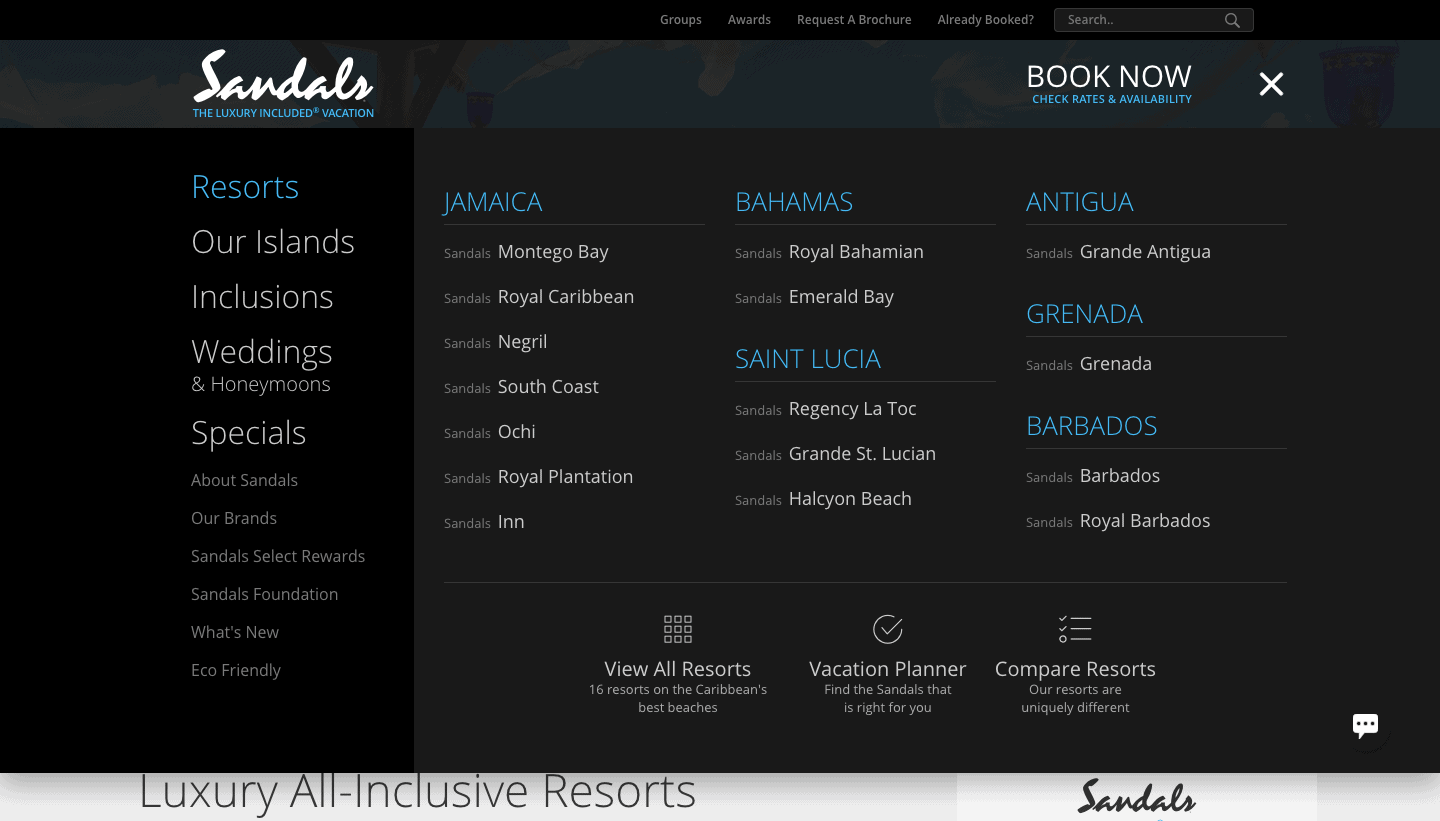Open Sandals Grande Antigua resort
The width and height of the screenshot is (1440, 821).
(1118, 252)
